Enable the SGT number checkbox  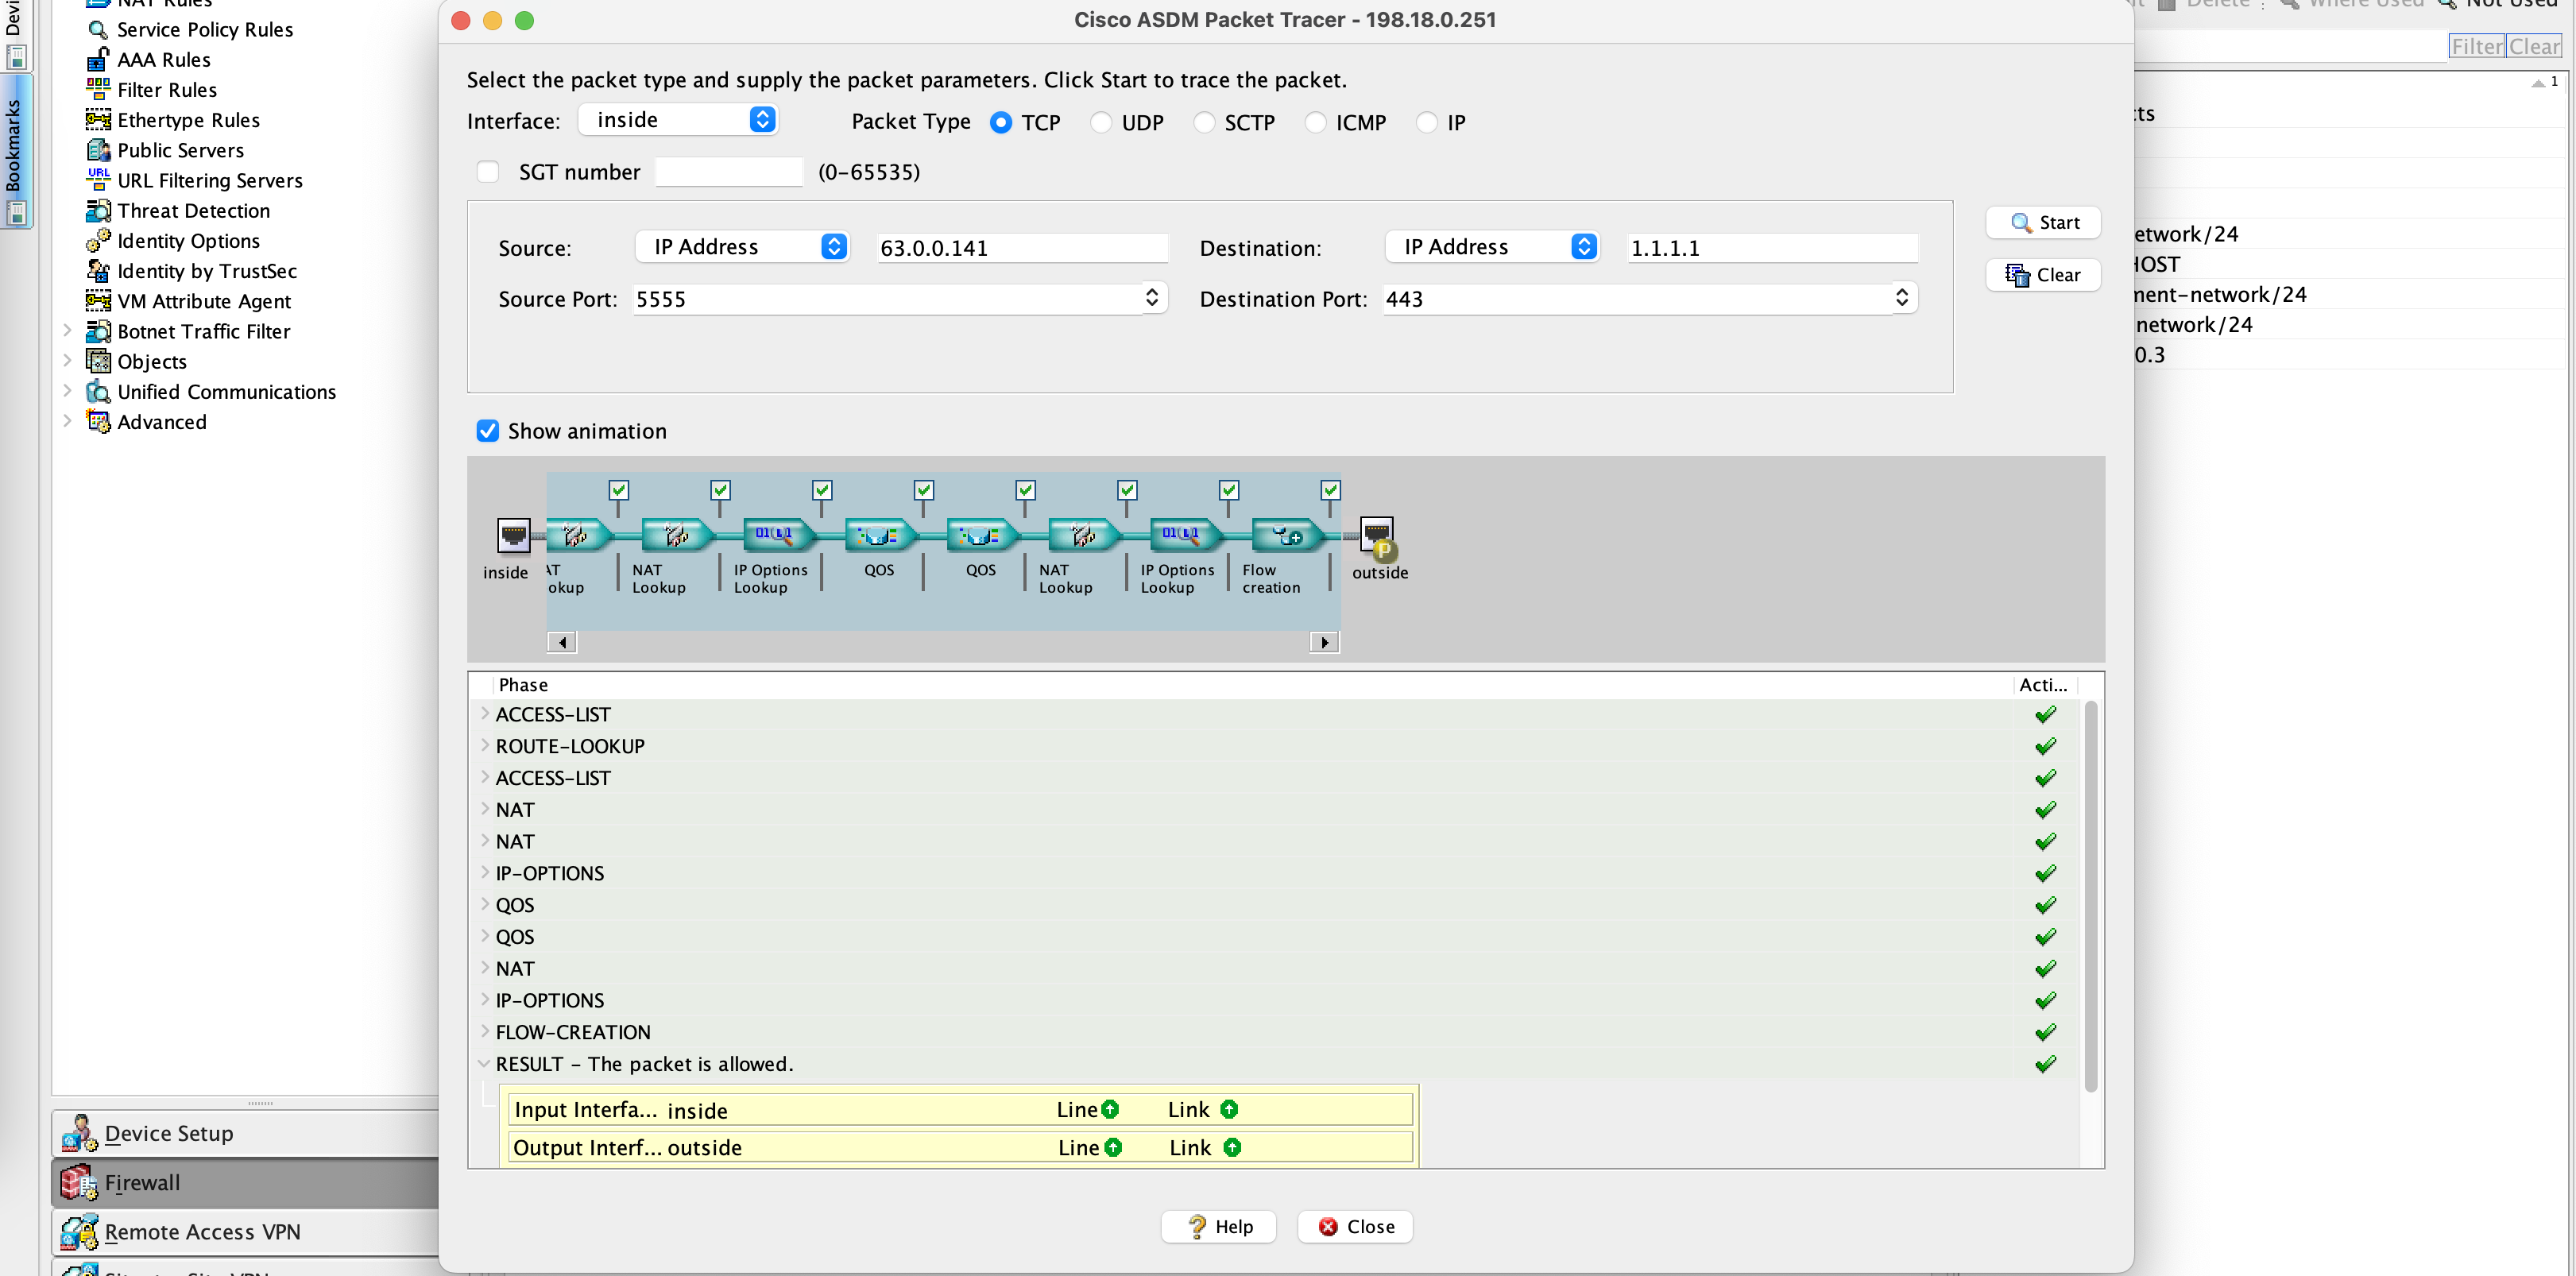(x=488, y=172)
